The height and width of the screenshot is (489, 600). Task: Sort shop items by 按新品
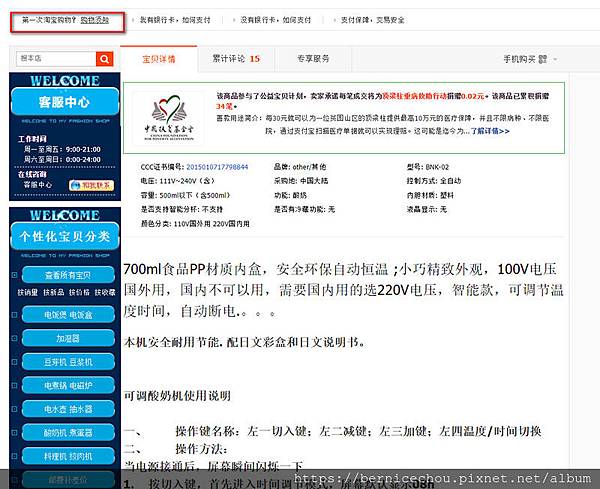click(x=53, y=293)
